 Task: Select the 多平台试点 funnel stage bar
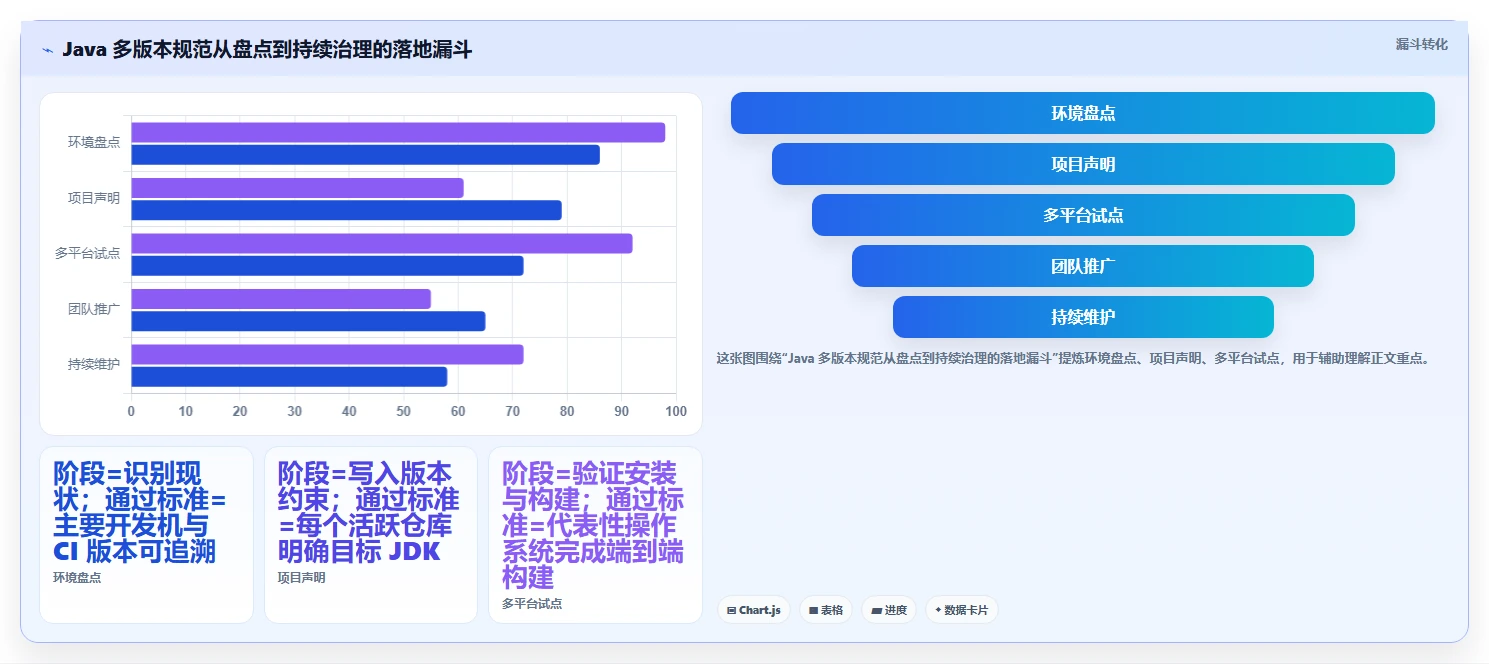[1083, 215]
